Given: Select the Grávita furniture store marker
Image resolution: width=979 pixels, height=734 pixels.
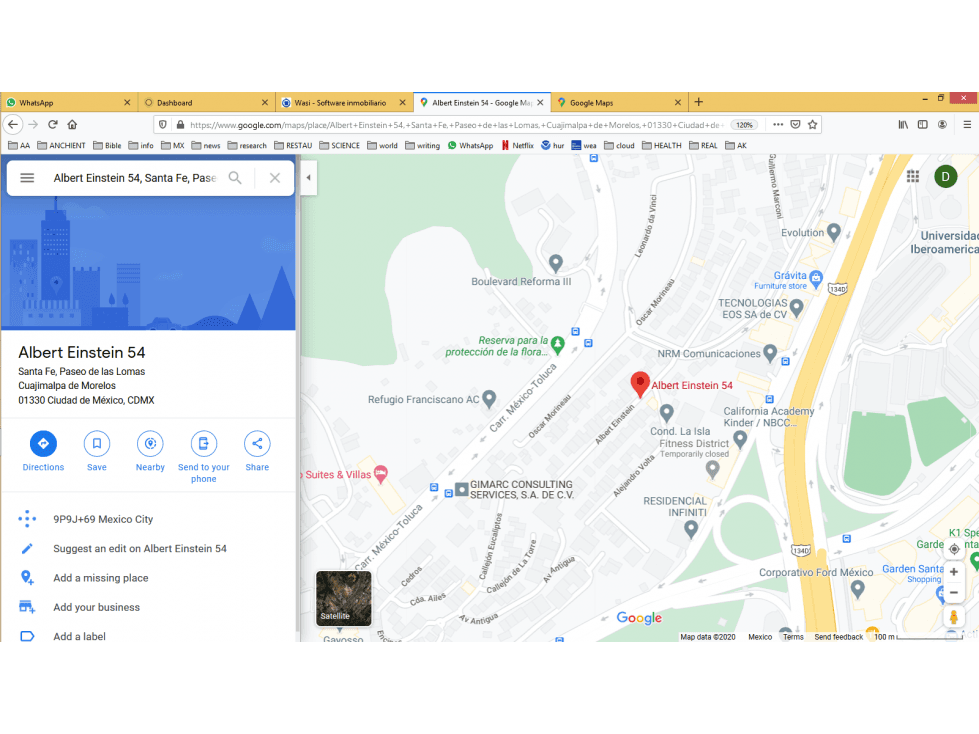Looking at the screenshot, I should click(815, 277).
